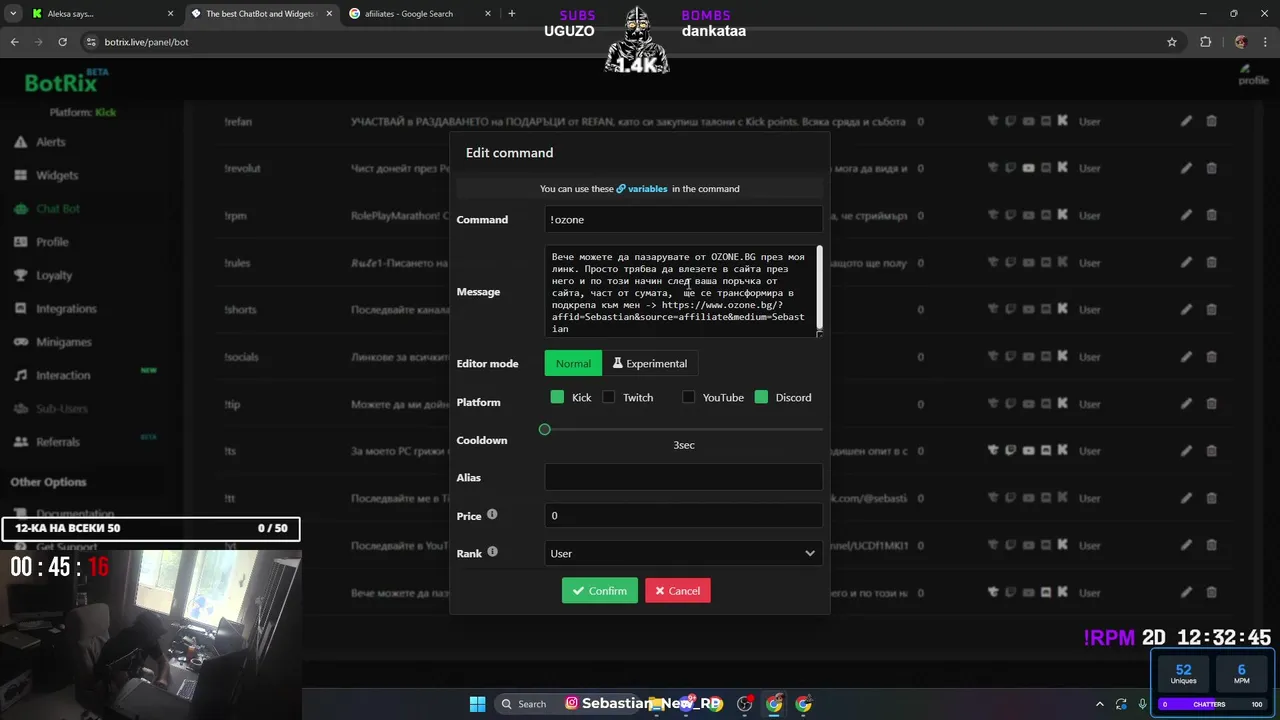Viewport: 1280px width, 720px height.
Task: Open Chrome tab search dropdown arrow
Action: [x=14, y=14]
